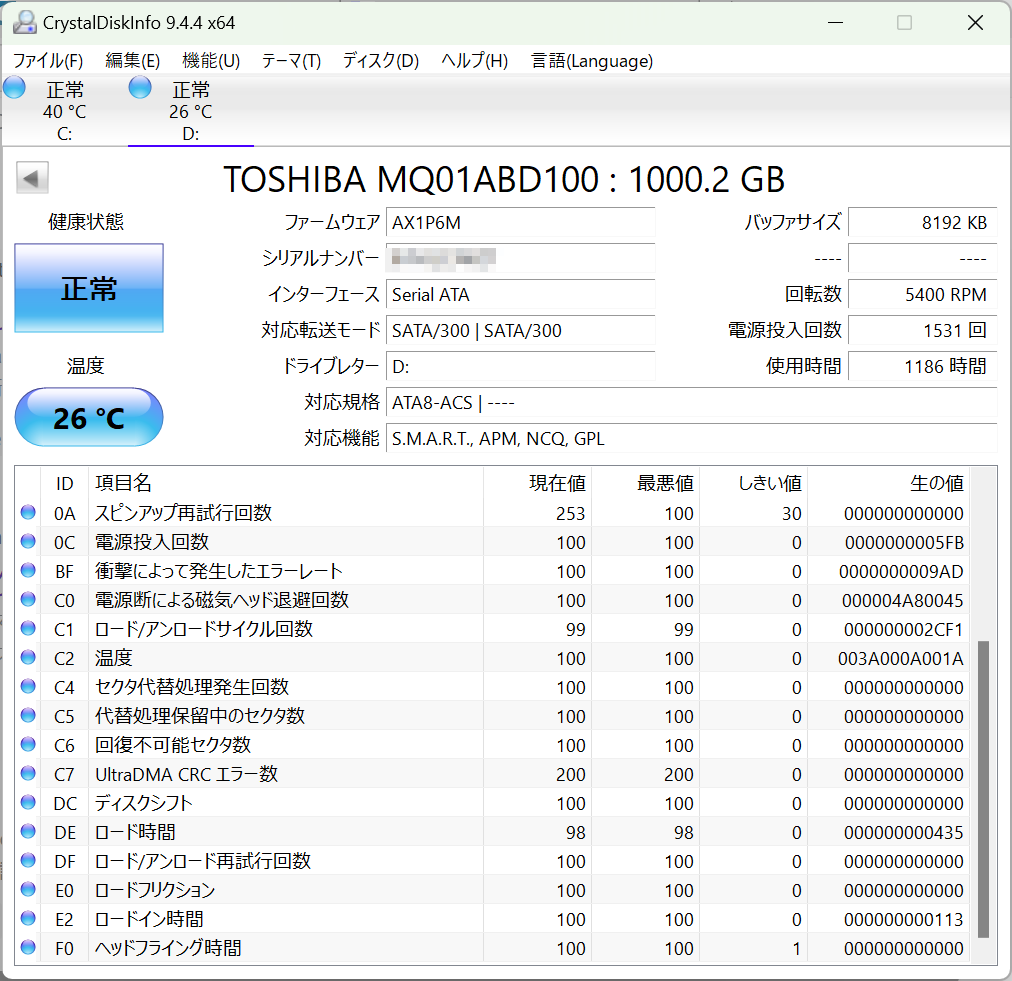Viewport: 1012px width, 981px height.
Task: Click current value 253 in row 0A
Action: [571, 514]
